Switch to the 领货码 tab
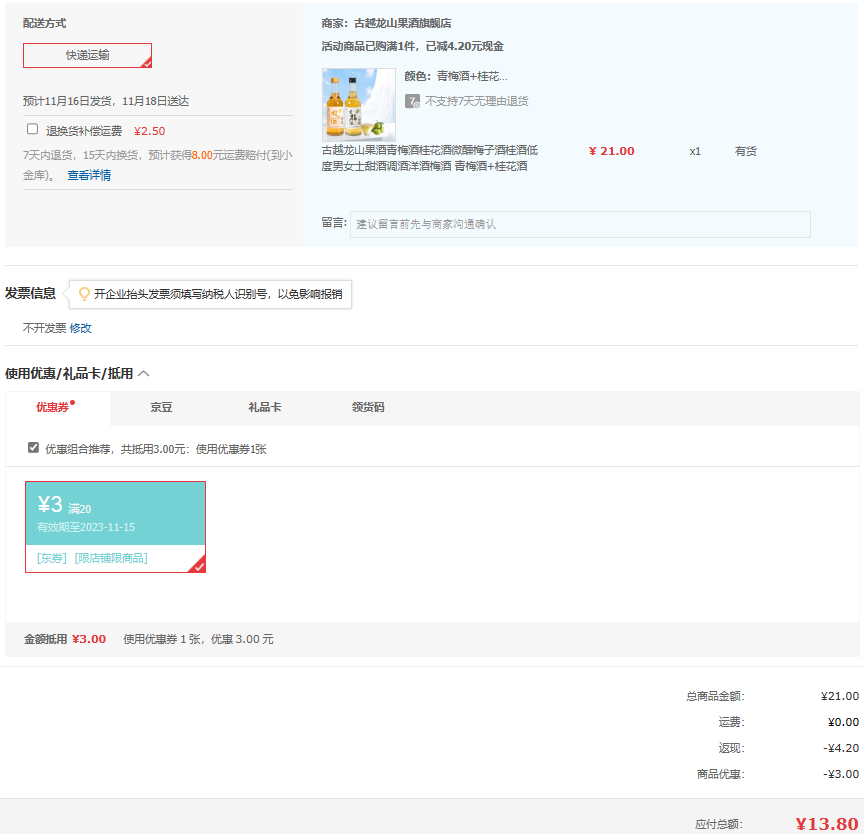 pos(368,407)
